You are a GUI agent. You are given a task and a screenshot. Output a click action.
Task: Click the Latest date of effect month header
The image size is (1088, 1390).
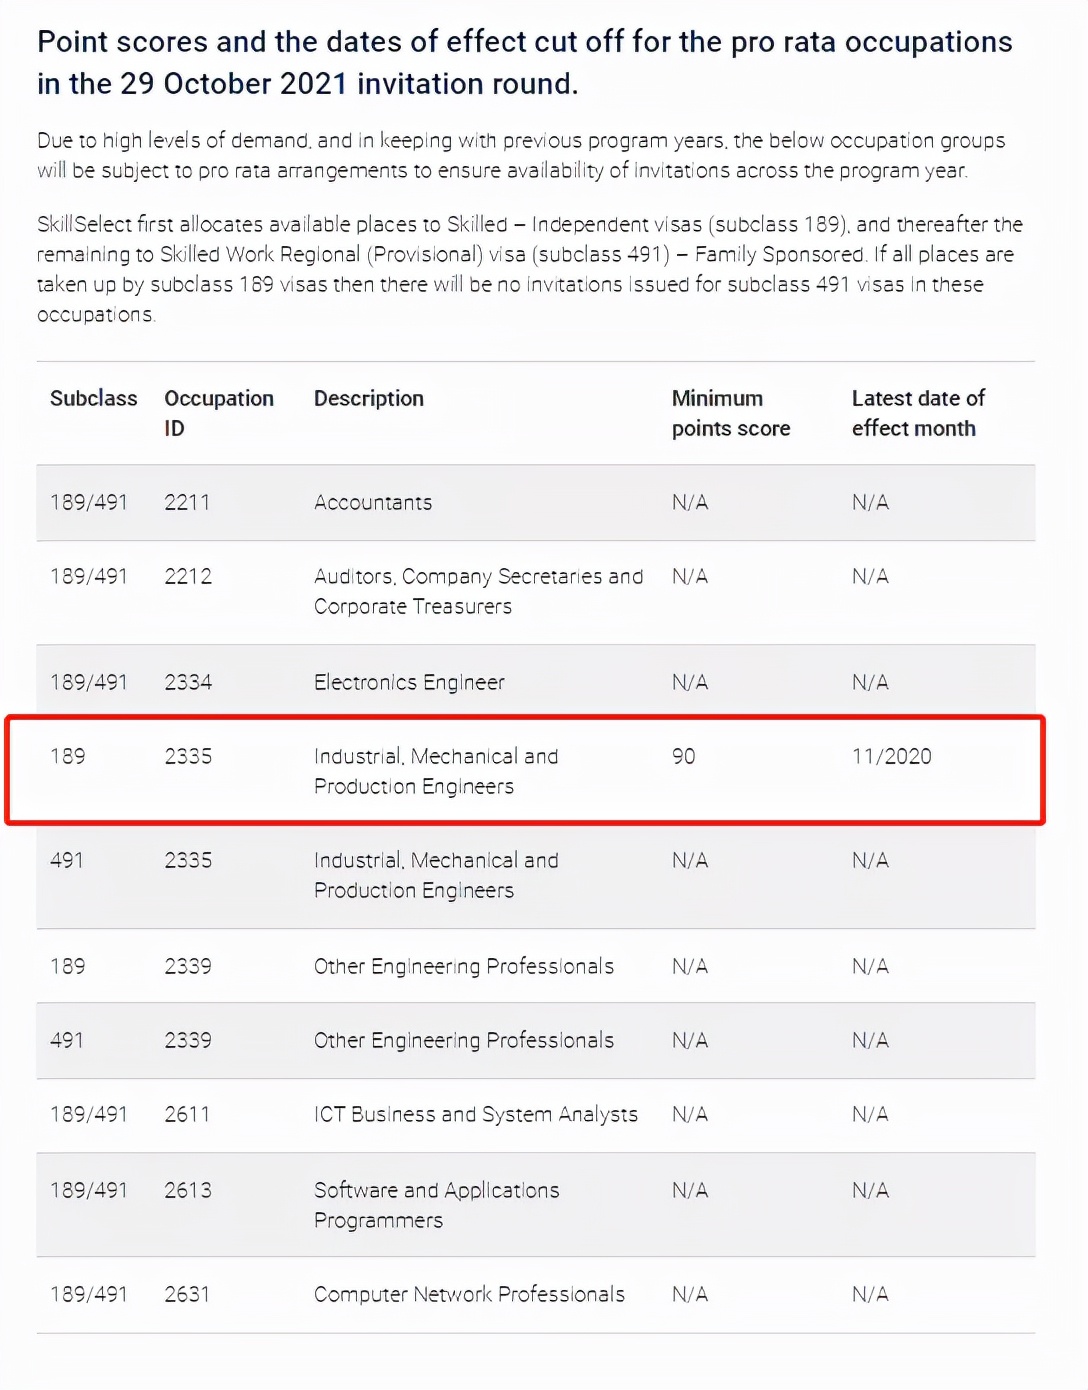917,413
